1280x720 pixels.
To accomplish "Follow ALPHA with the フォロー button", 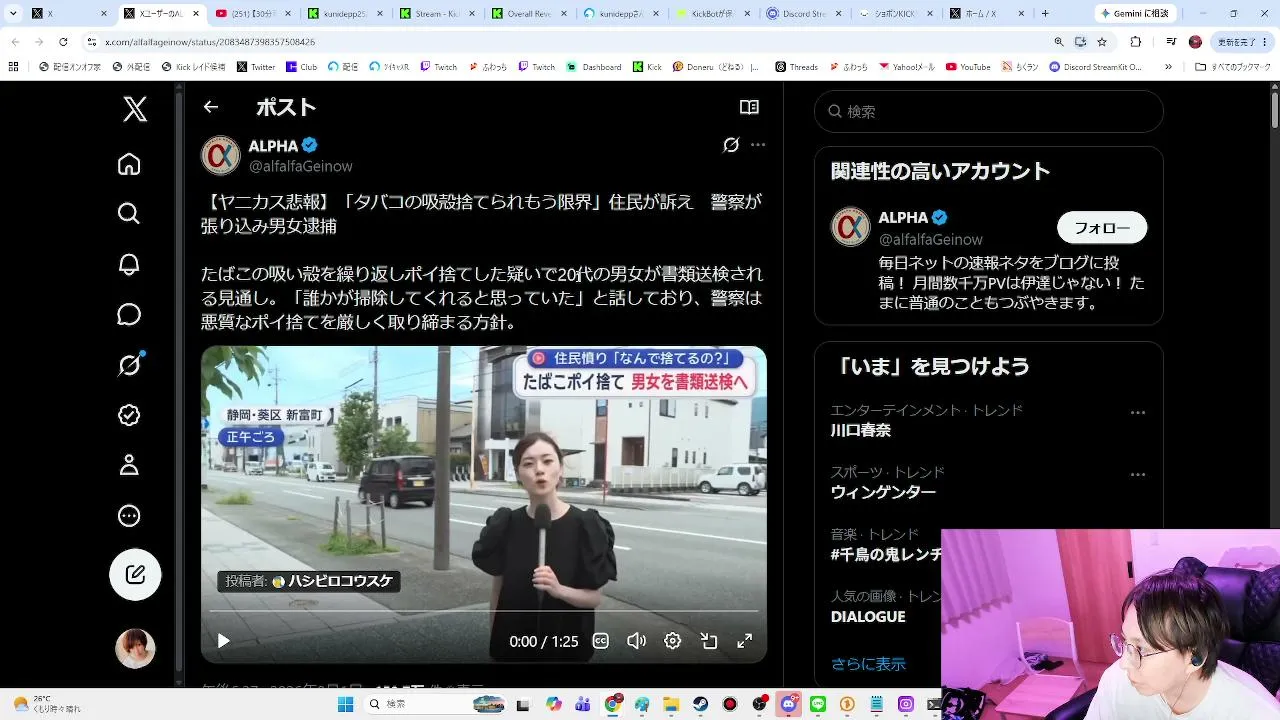I will [1102, 228].
